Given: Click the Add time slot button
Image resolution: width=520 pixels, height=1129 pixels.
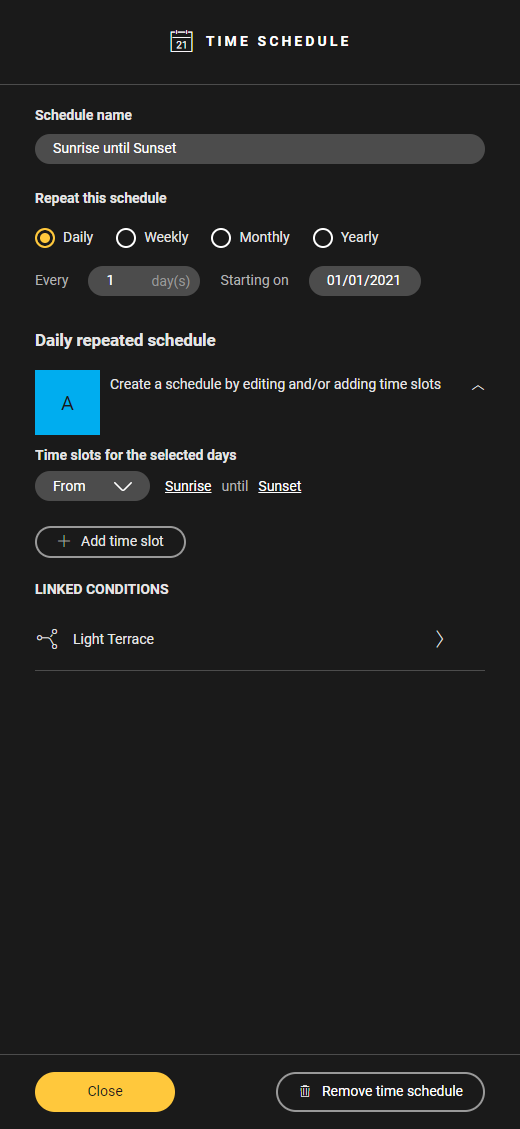Looking at the screenshot, I should tap(110, 541).
